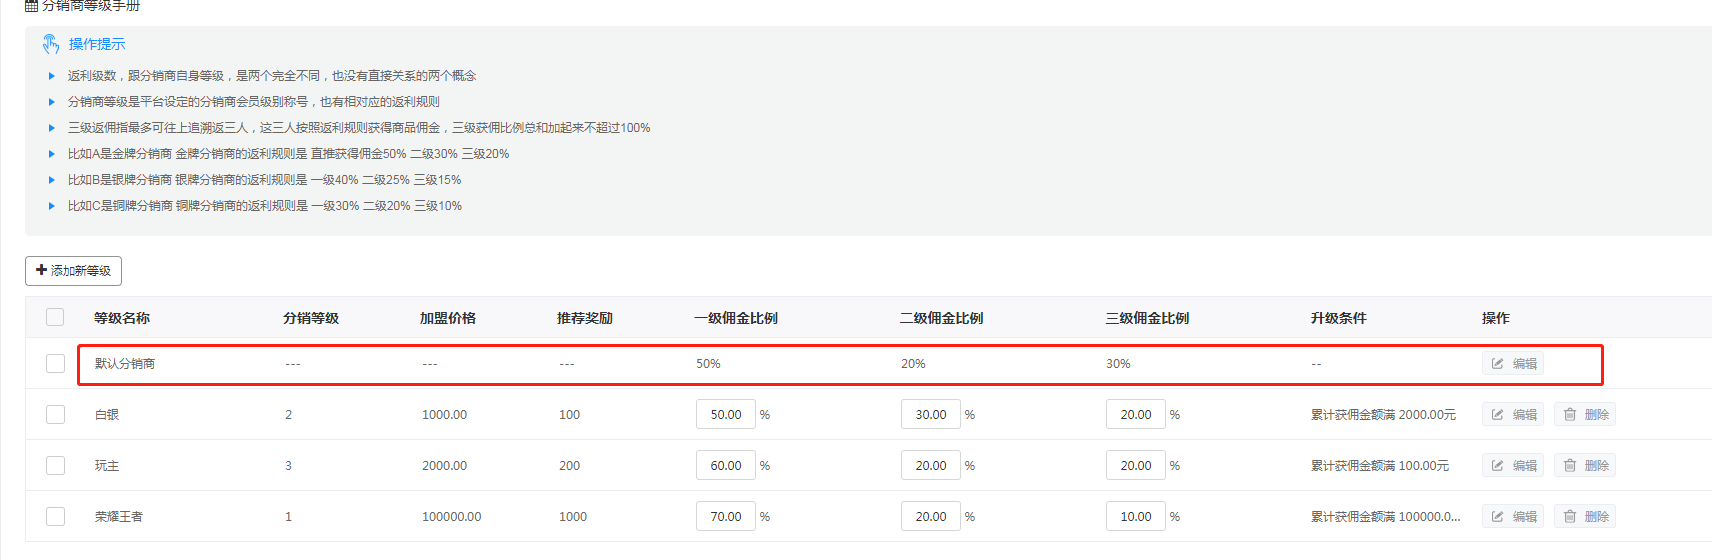Viewport: 1712px width, 560px height.
Task: Click trash delete icon for 玩主 row
Action: (x=1570, y=466)
